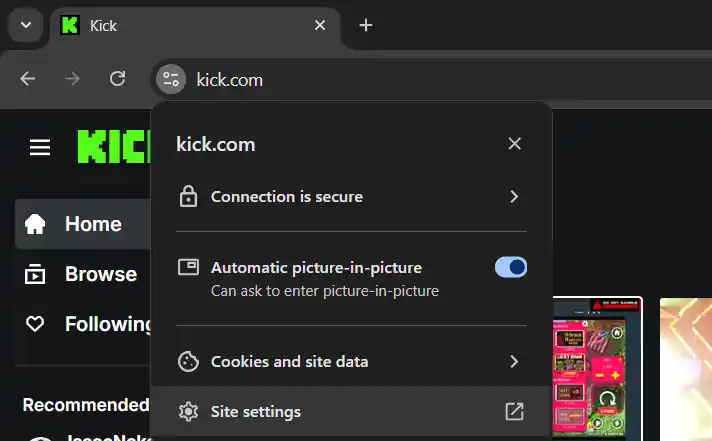Click 'Can ask to enter picture-in-picture' text
Viewport: 712px width, 441px height.
pyautogui.click(x=325, y=291)
